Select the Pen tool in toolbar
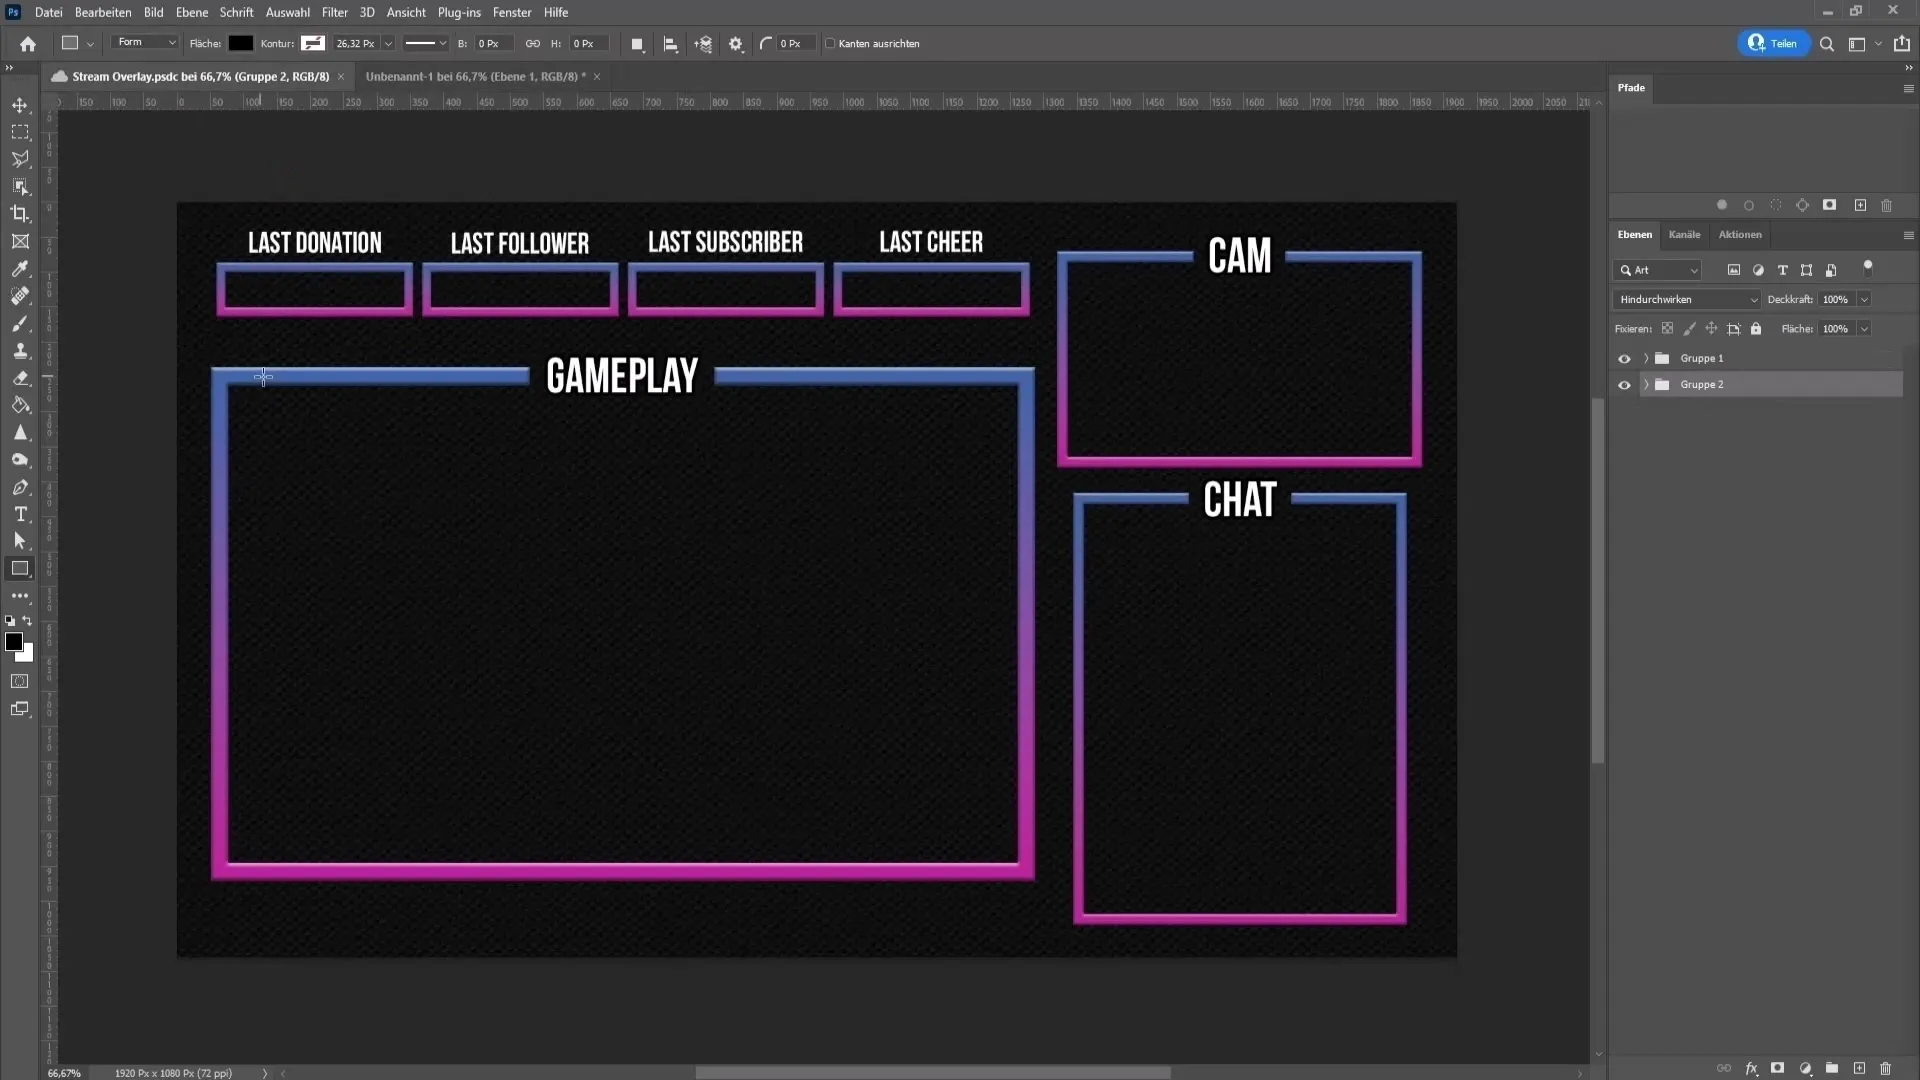 20,487
